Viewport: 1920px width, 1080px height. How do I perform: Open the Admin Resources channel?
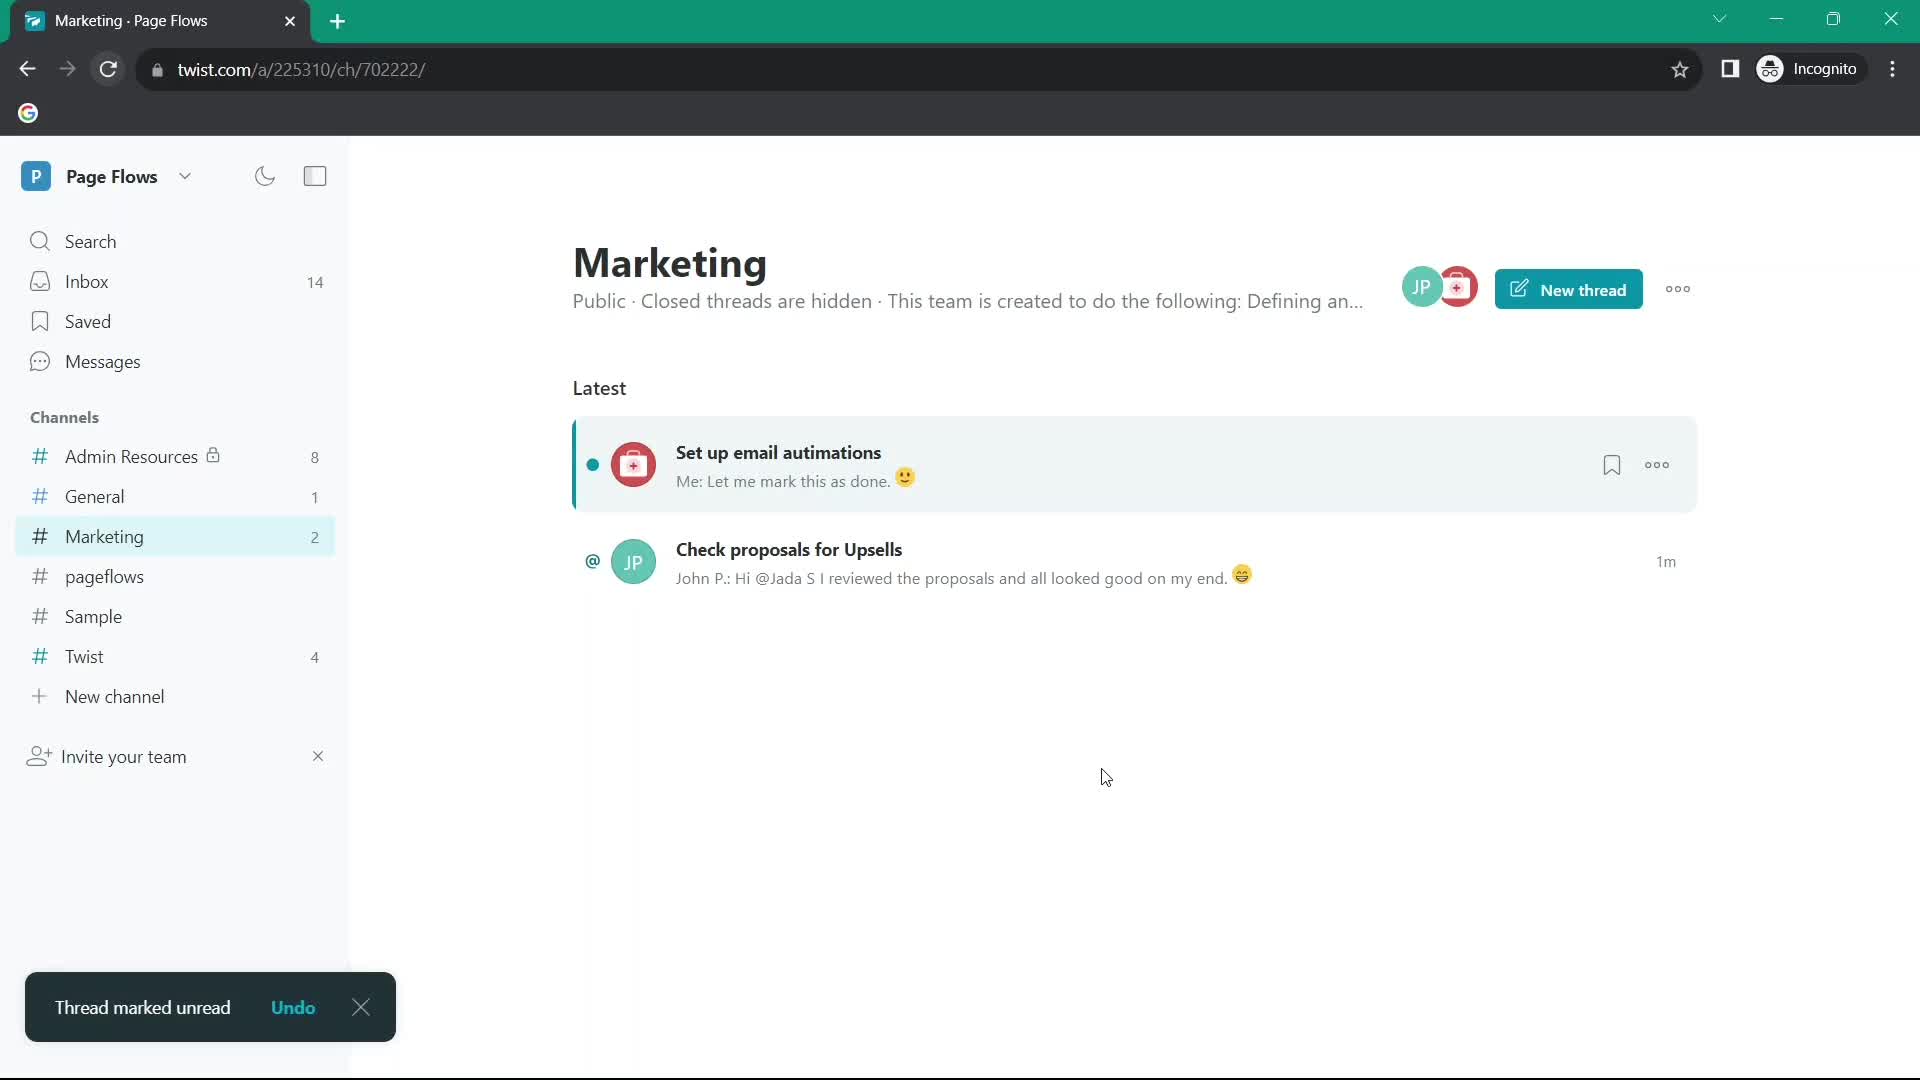[x=132, y=456]
